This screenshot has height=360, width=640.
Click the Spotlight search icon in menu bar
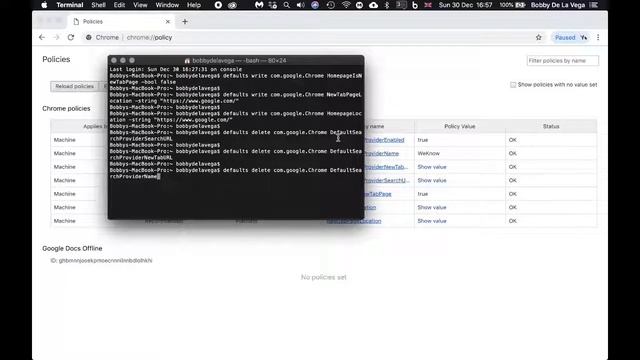287,5
